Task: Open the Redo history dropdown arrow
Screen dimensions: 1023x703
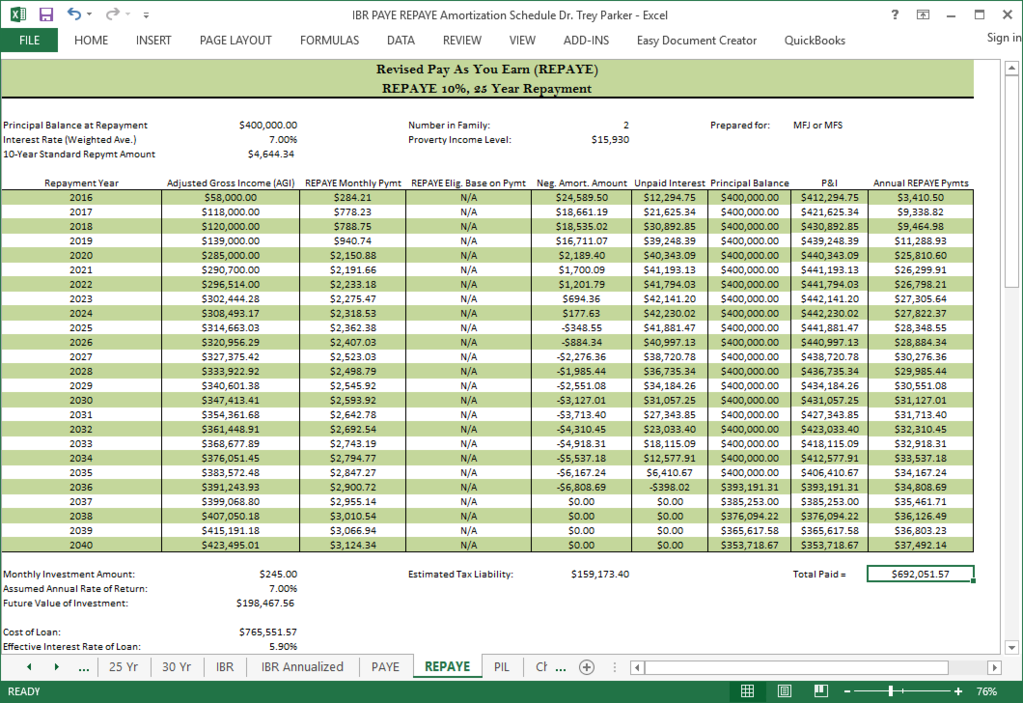Action: coord(129,14)
